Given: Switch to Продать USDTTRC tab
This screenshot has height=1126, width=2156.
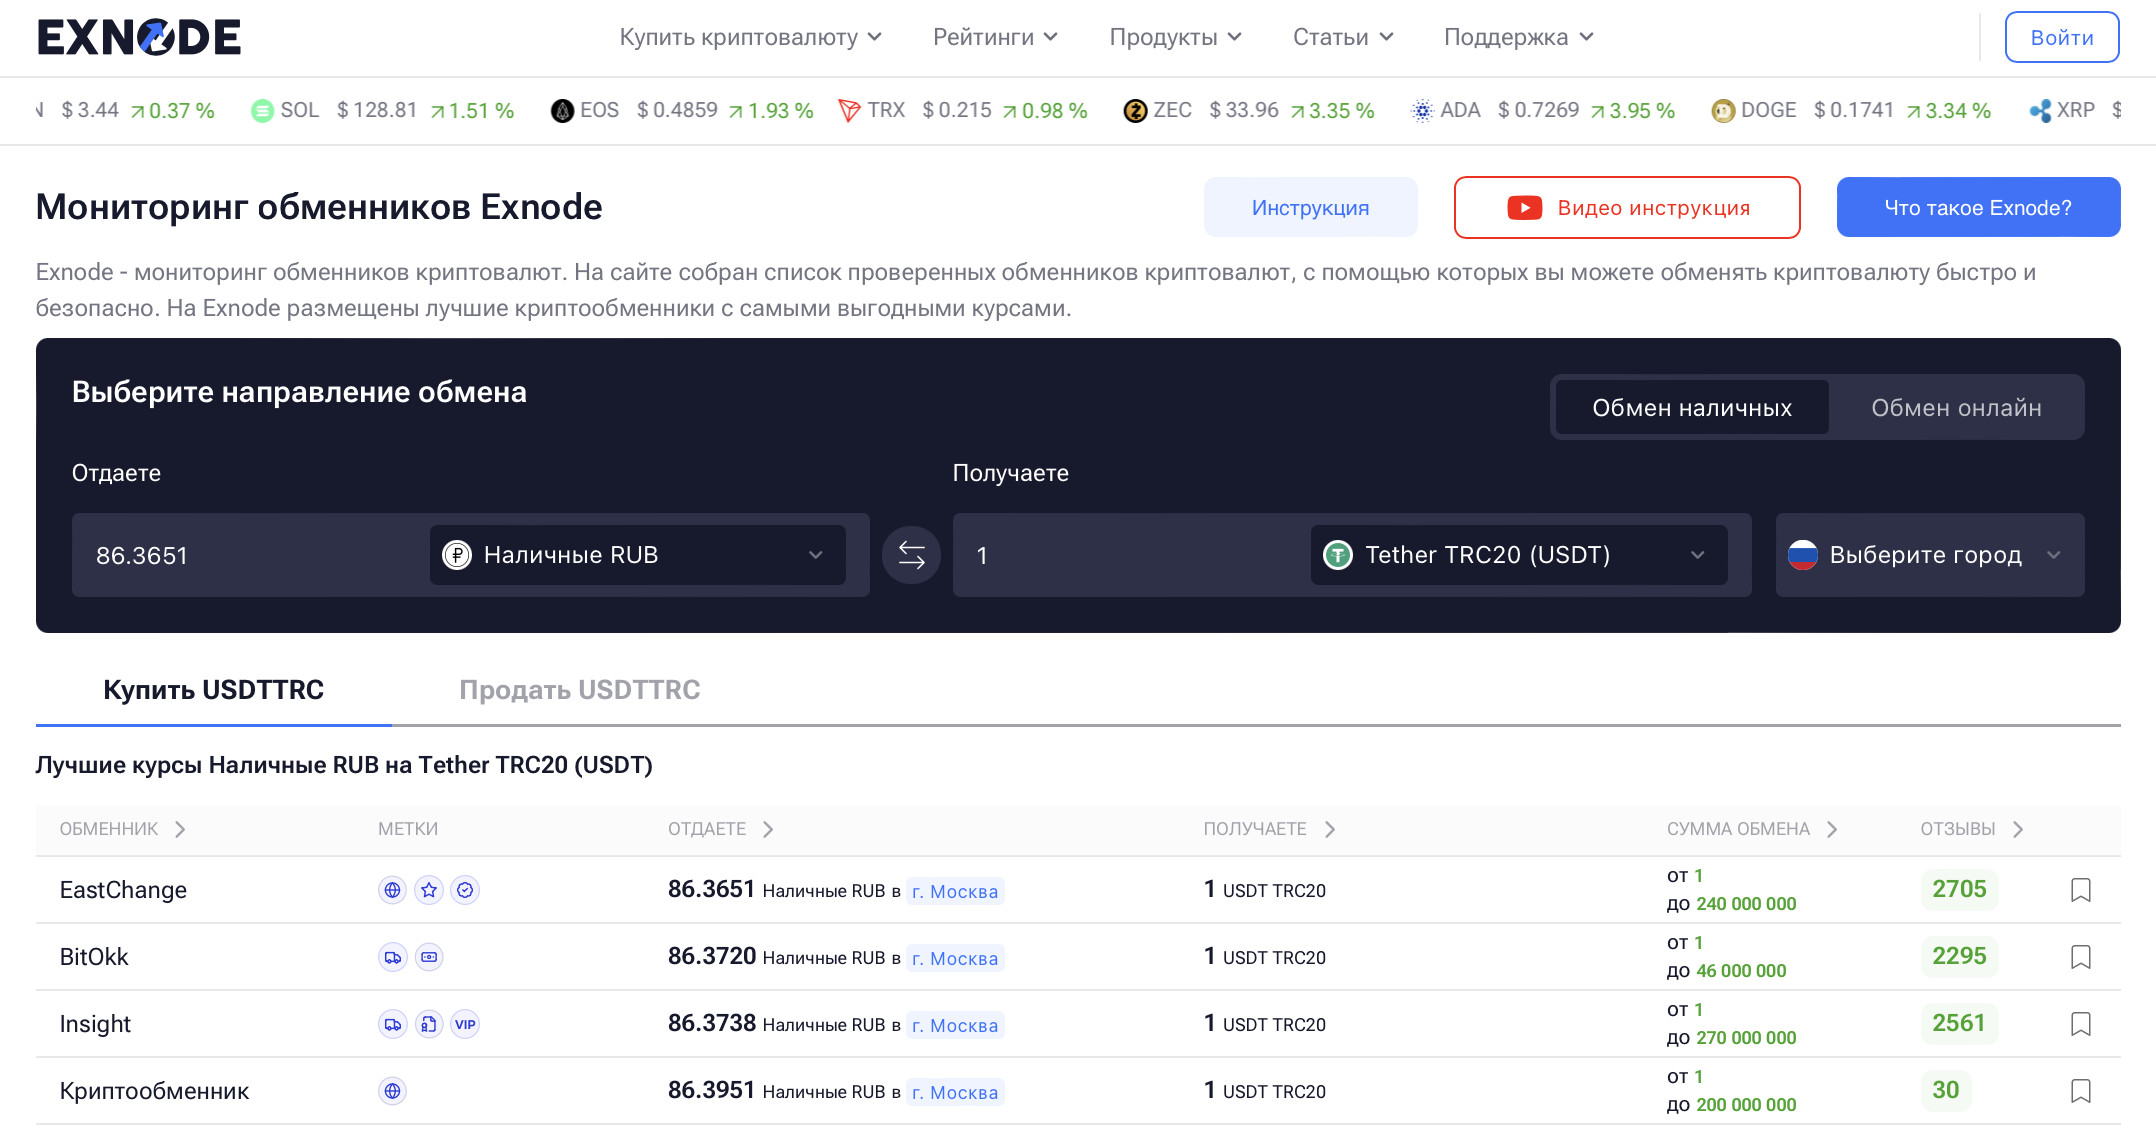Looking at the screenshot, I should [x=579, y=690].
